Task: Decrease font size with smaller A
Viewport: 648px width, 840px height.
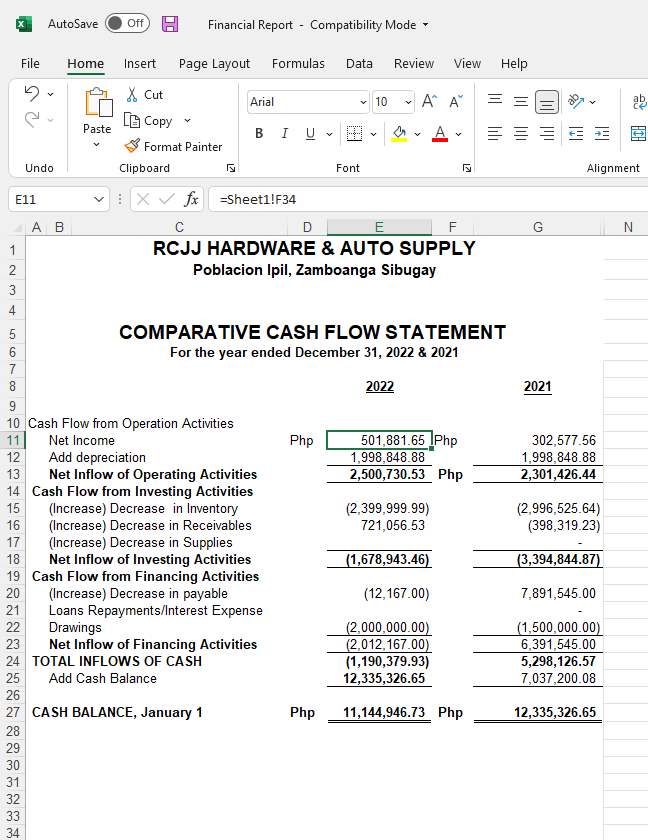Action: [456, 101]
